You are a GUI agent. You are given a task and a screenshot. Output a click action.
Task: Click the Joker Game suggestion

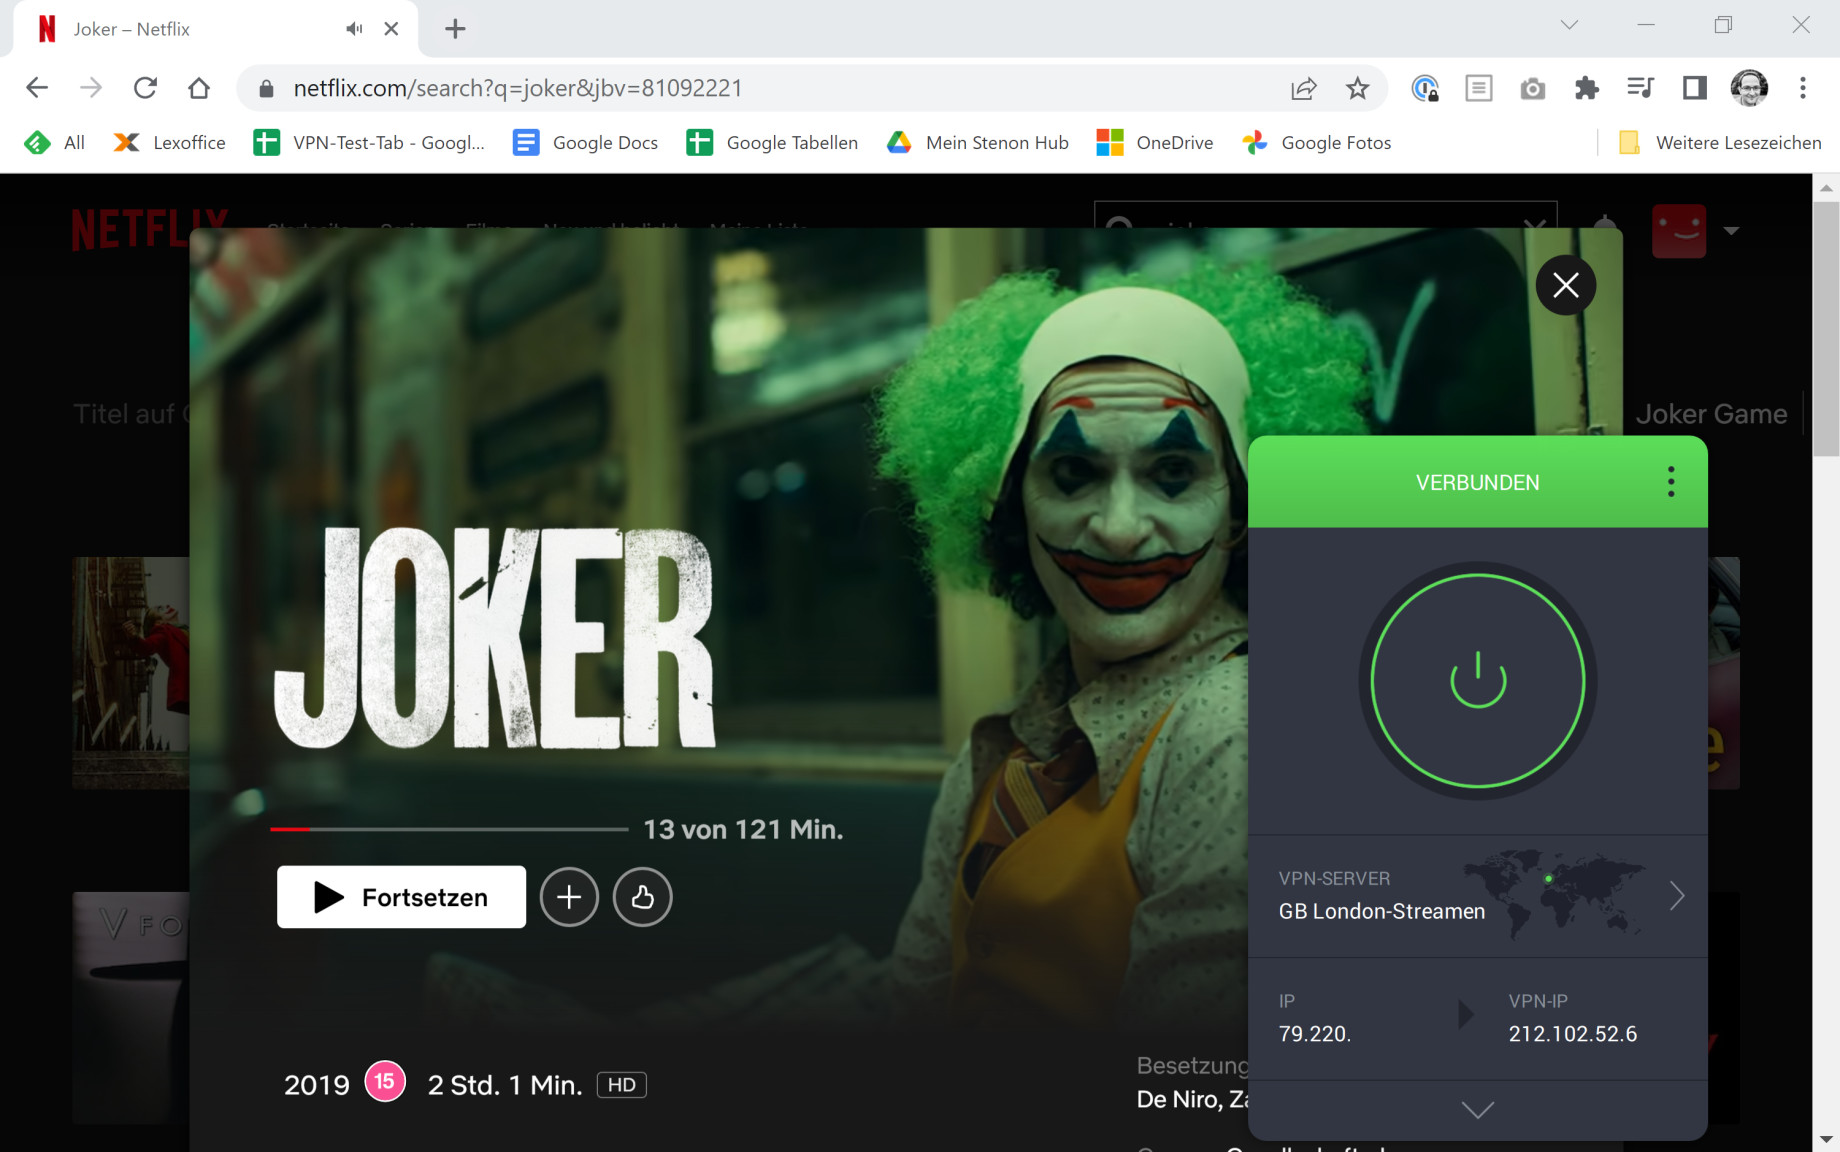point(1711,414)
